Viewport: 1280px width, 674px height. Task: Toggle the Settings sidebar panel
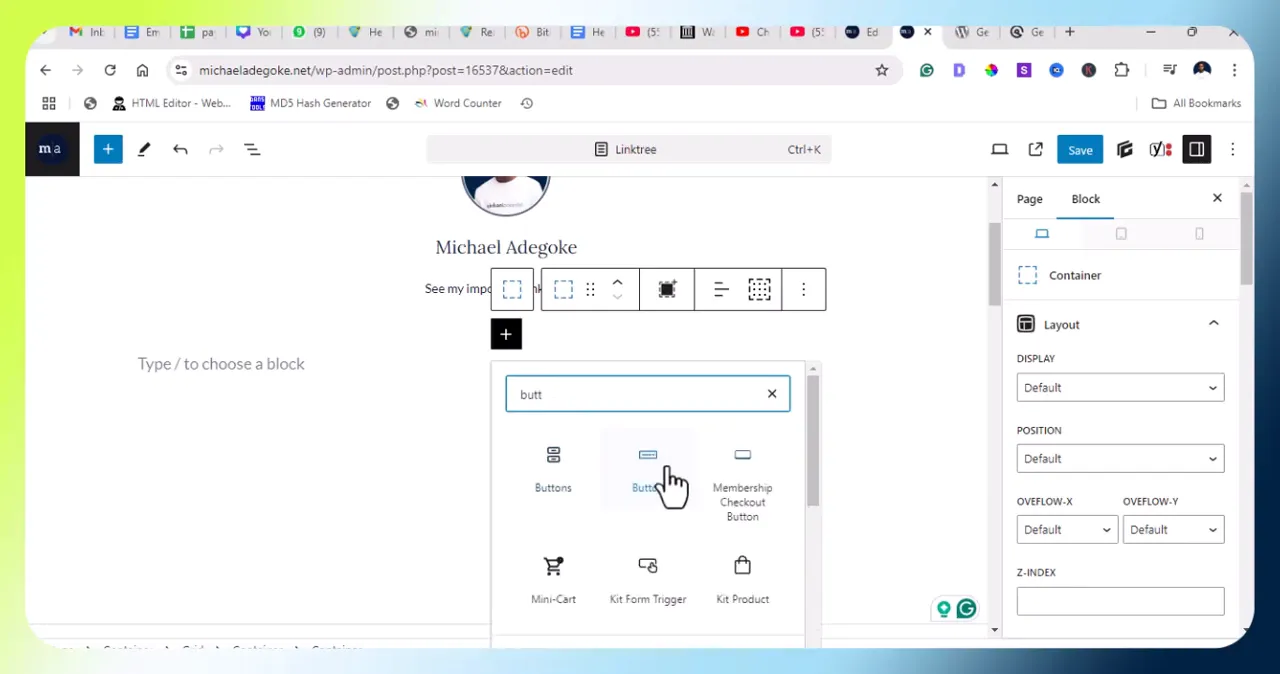(x=1196, y=149)
